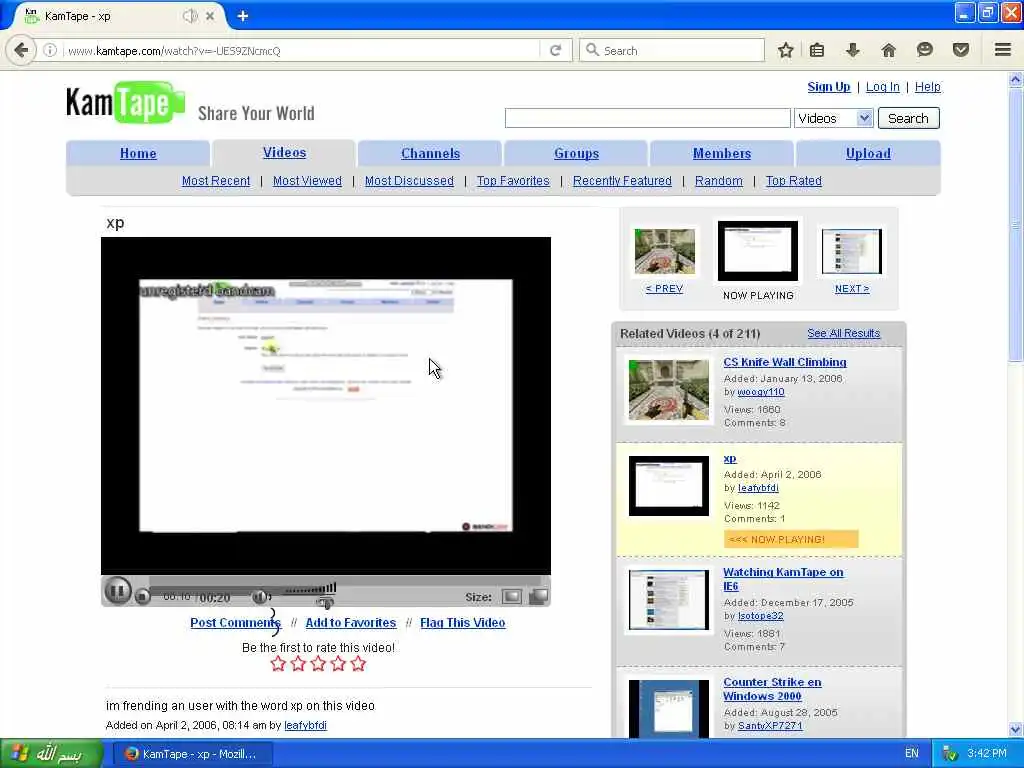Click the Help link
1024x768 pixels.
pyautogui.click(x=927, y=87)
